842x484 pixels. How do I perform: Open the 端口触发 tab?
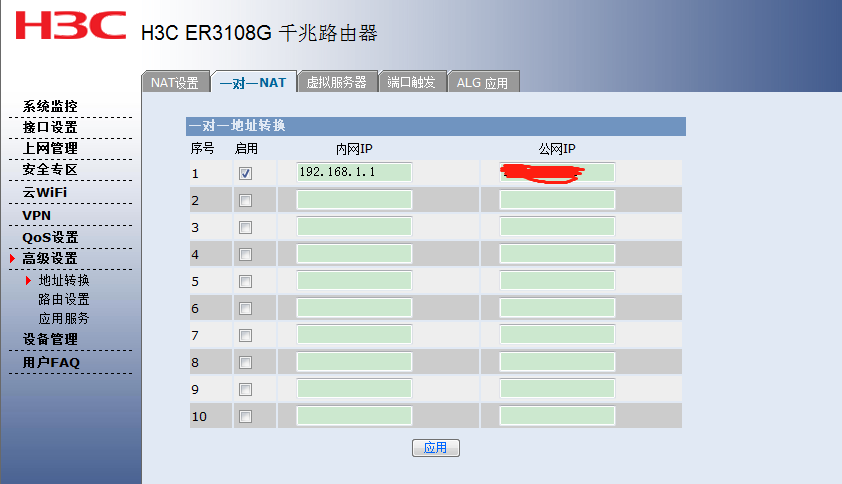412,82
